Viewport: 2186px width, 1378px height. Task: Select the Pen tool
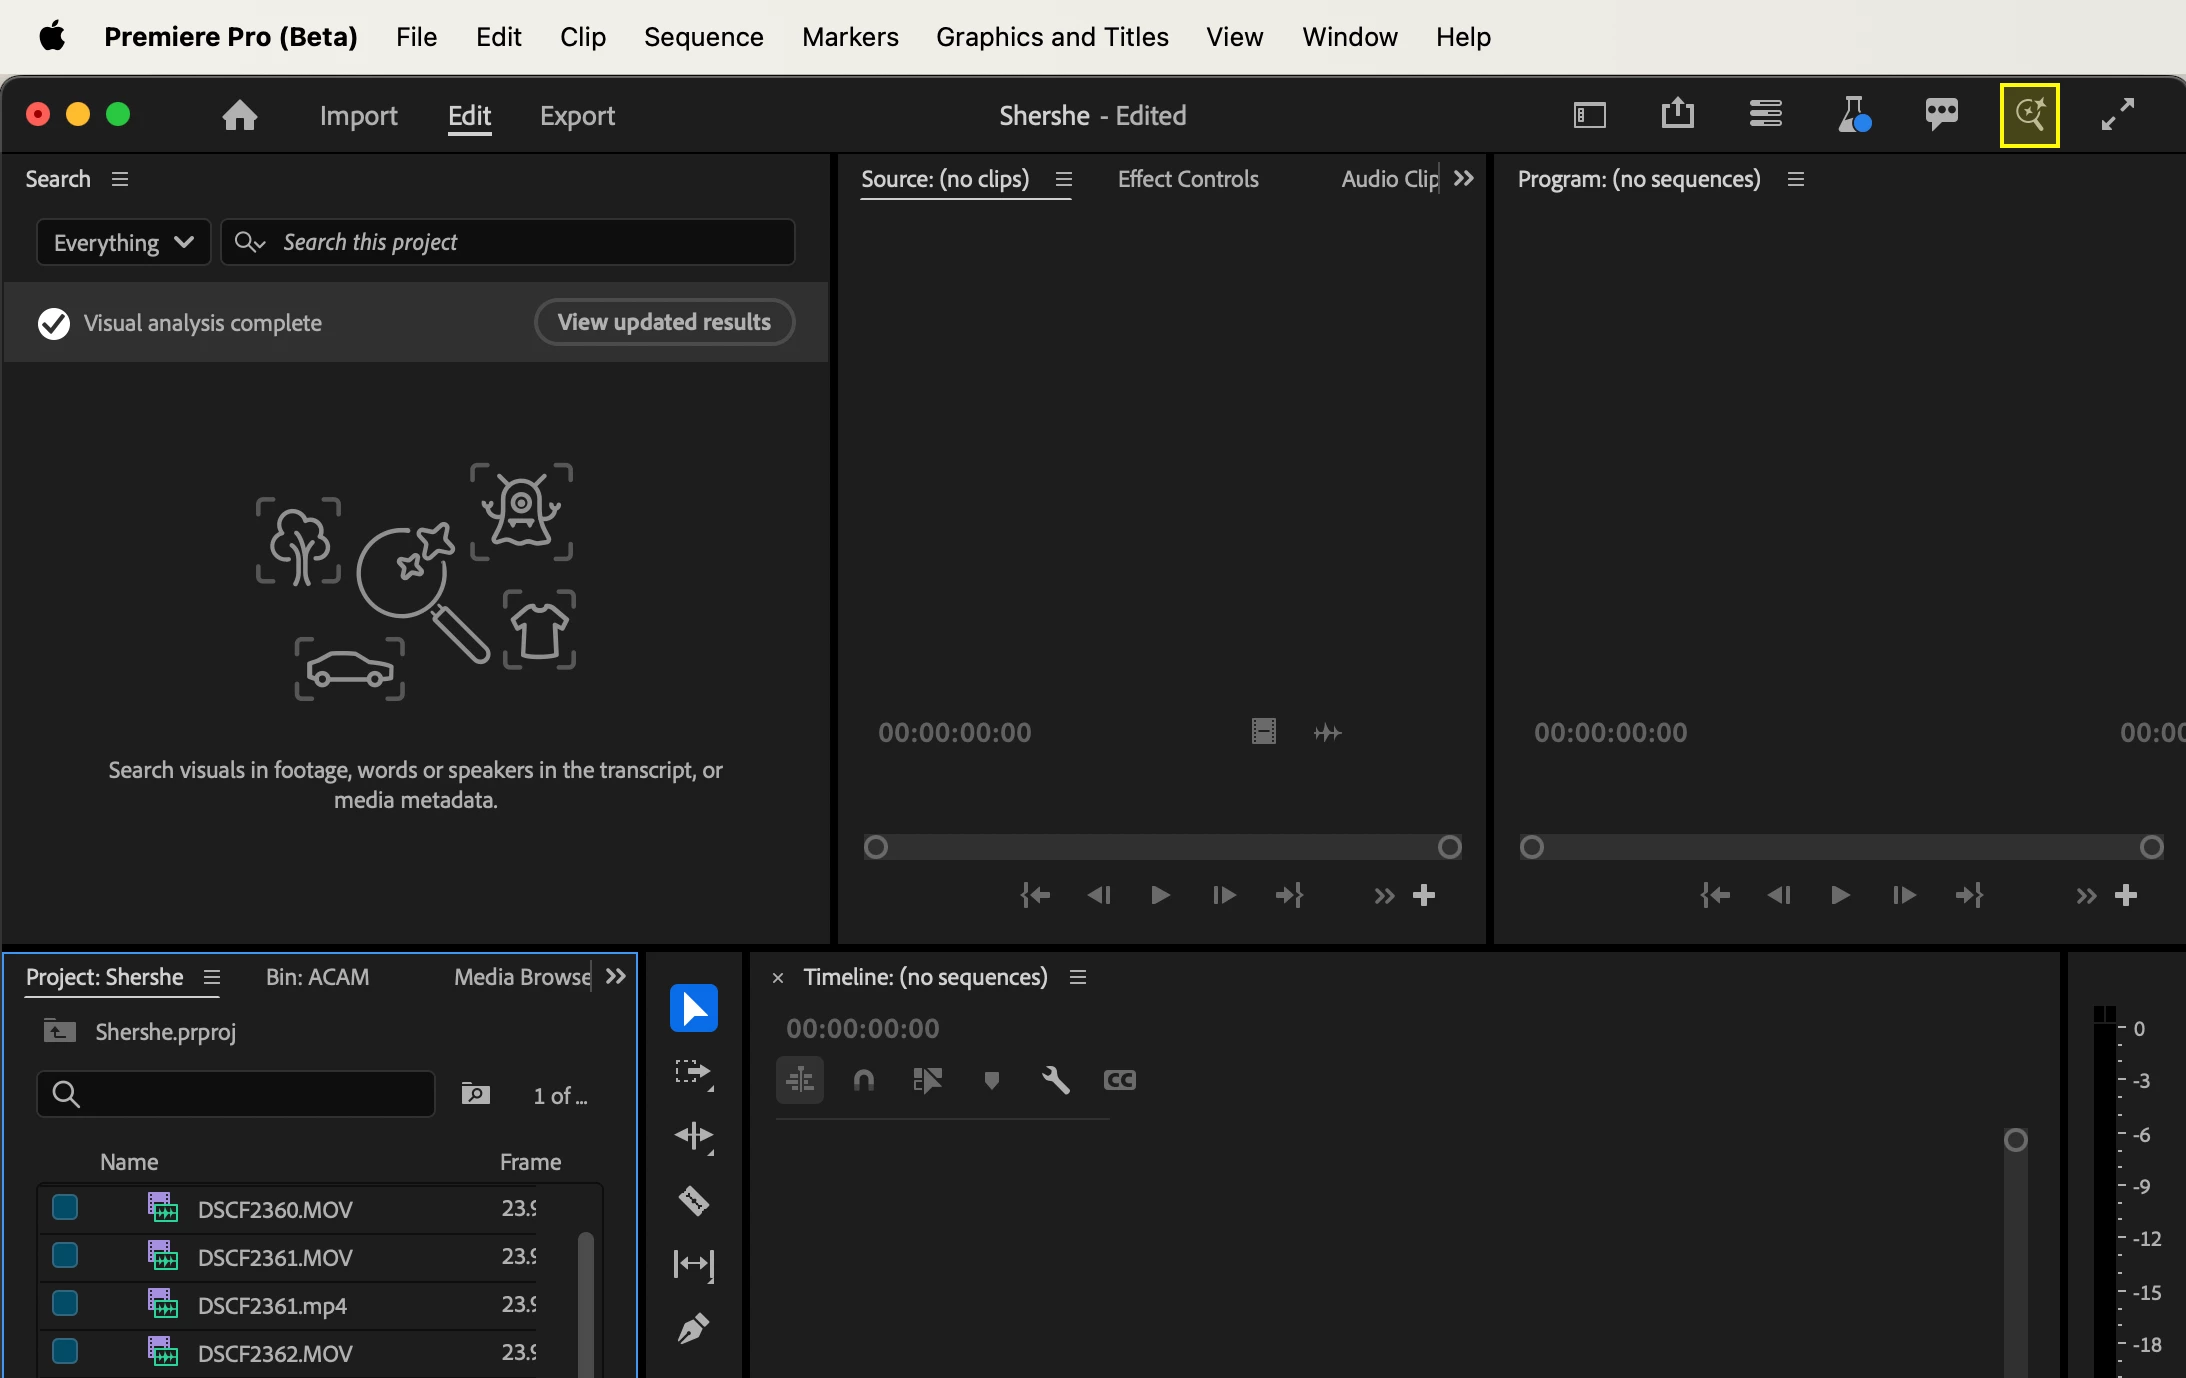pyautogui.click(x=694, y=1328)
